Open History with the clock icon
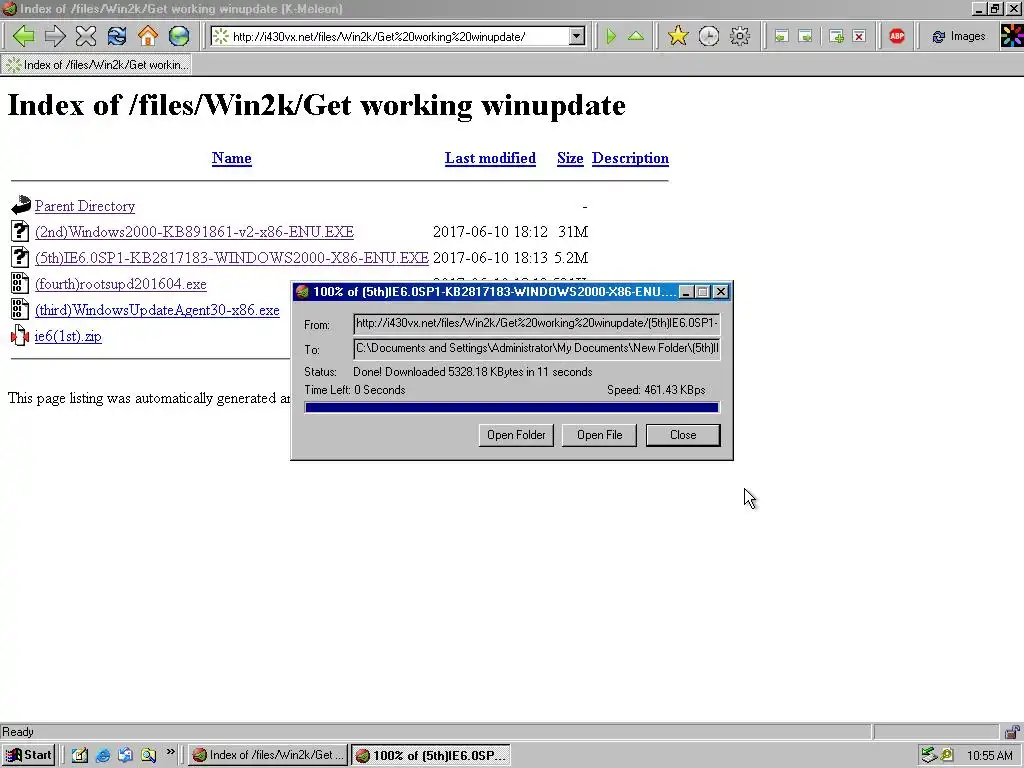Image resolution: width=1024 pixels, height=768 pixels. tap(709, 36)
